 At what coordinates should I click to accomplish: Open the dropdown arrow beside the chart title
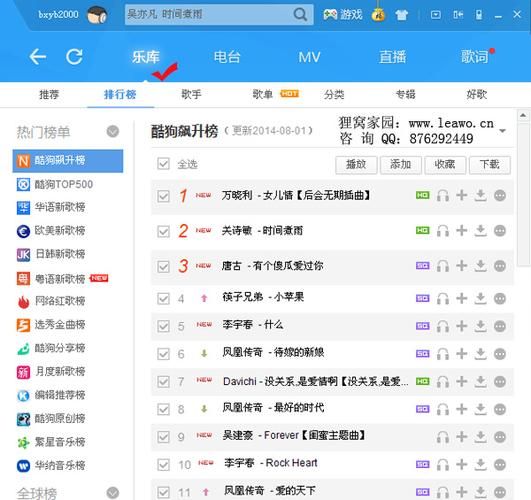click(x=503, y=131)
